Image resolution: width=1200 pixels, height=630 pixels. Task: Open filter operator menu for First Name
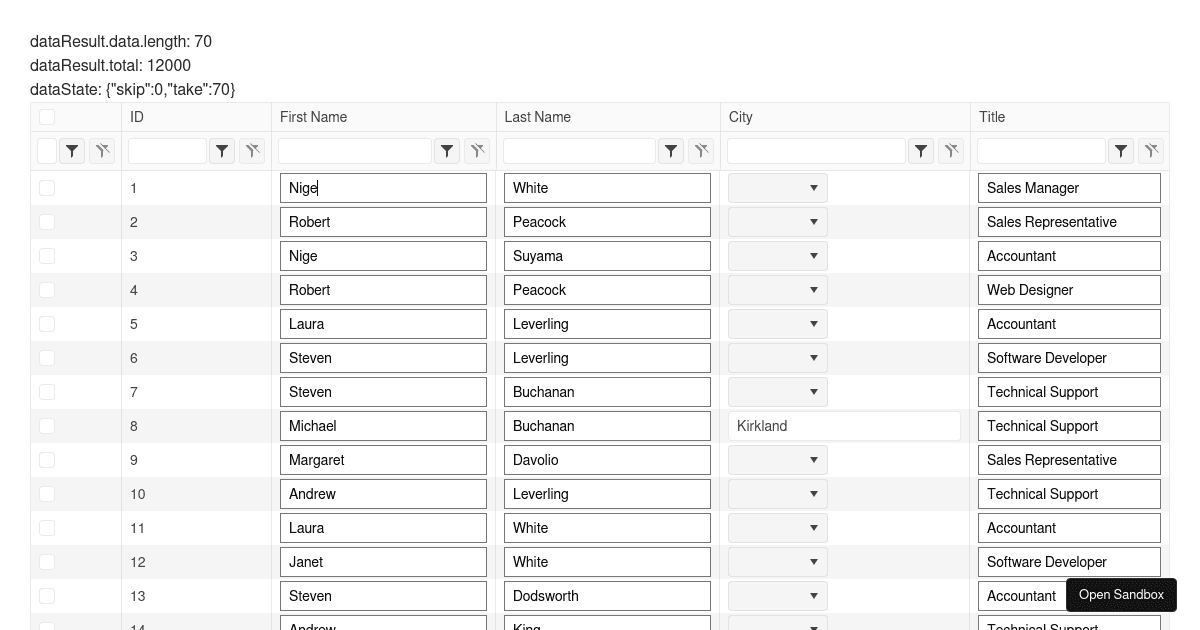tap(447, 151)
